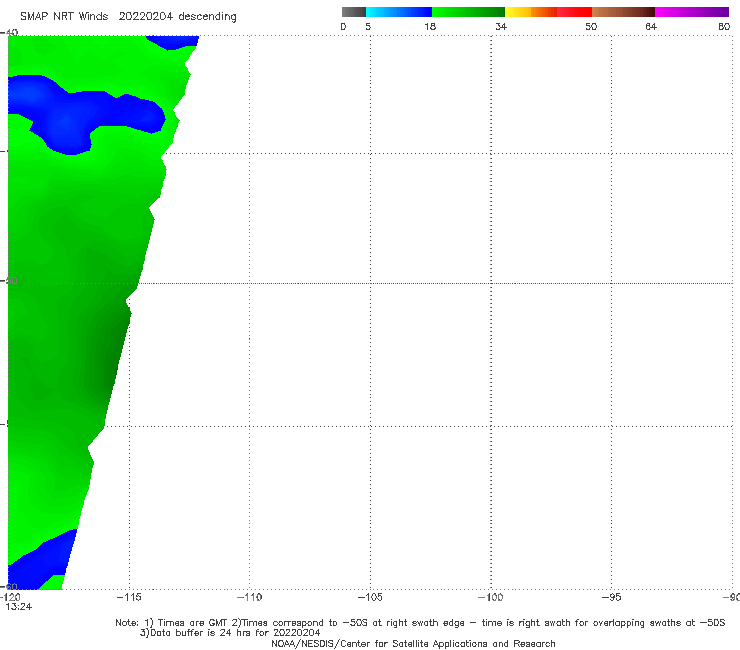
Task: Click the green segment of the color bar
Action: (x=468, y=12)
